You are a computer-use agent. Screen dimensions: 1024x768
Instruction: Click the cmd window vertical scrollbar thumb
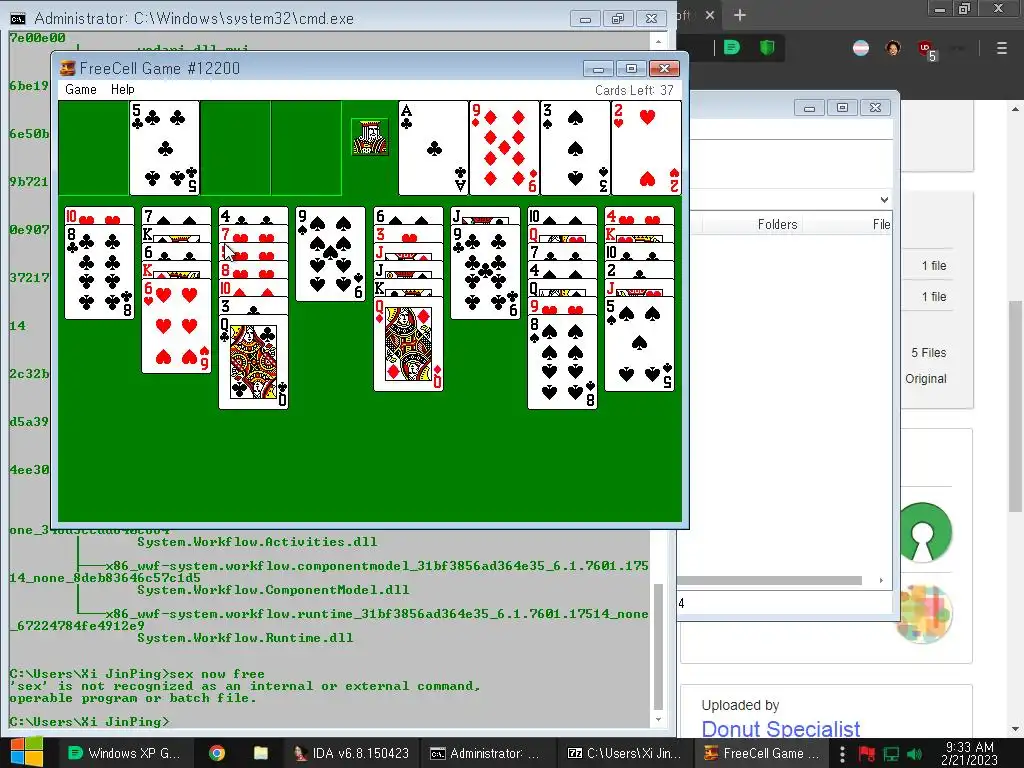(x=658, y=647)
